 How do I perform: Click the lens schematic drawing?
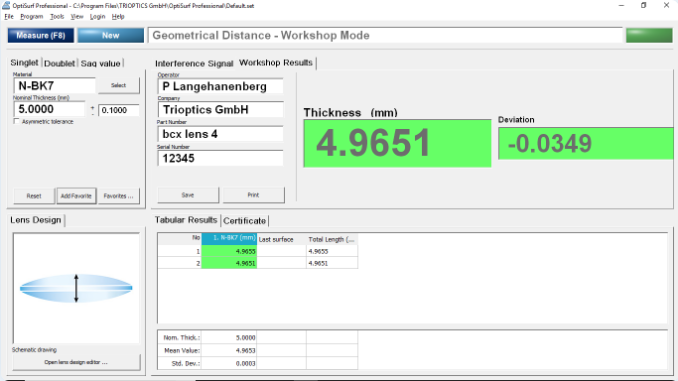(x=76, y=288)
